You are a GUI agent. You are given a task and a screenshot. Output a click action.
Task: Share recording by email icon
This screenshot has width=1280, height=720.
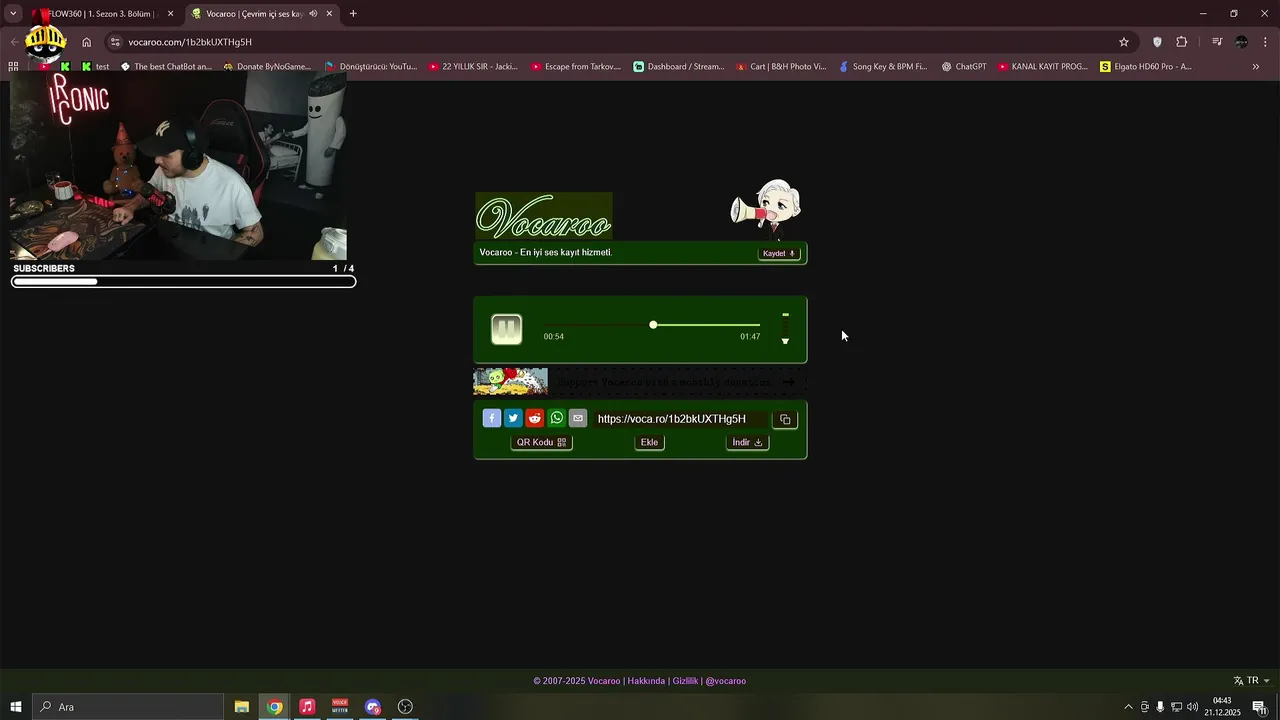point(578,419)
